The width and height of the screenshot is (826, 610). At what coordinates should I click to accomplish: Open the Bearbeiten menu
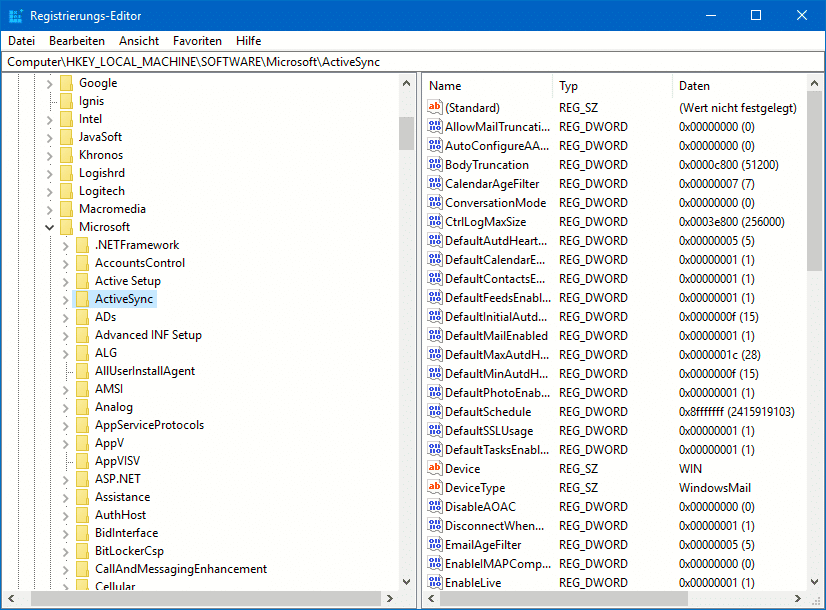77,41
